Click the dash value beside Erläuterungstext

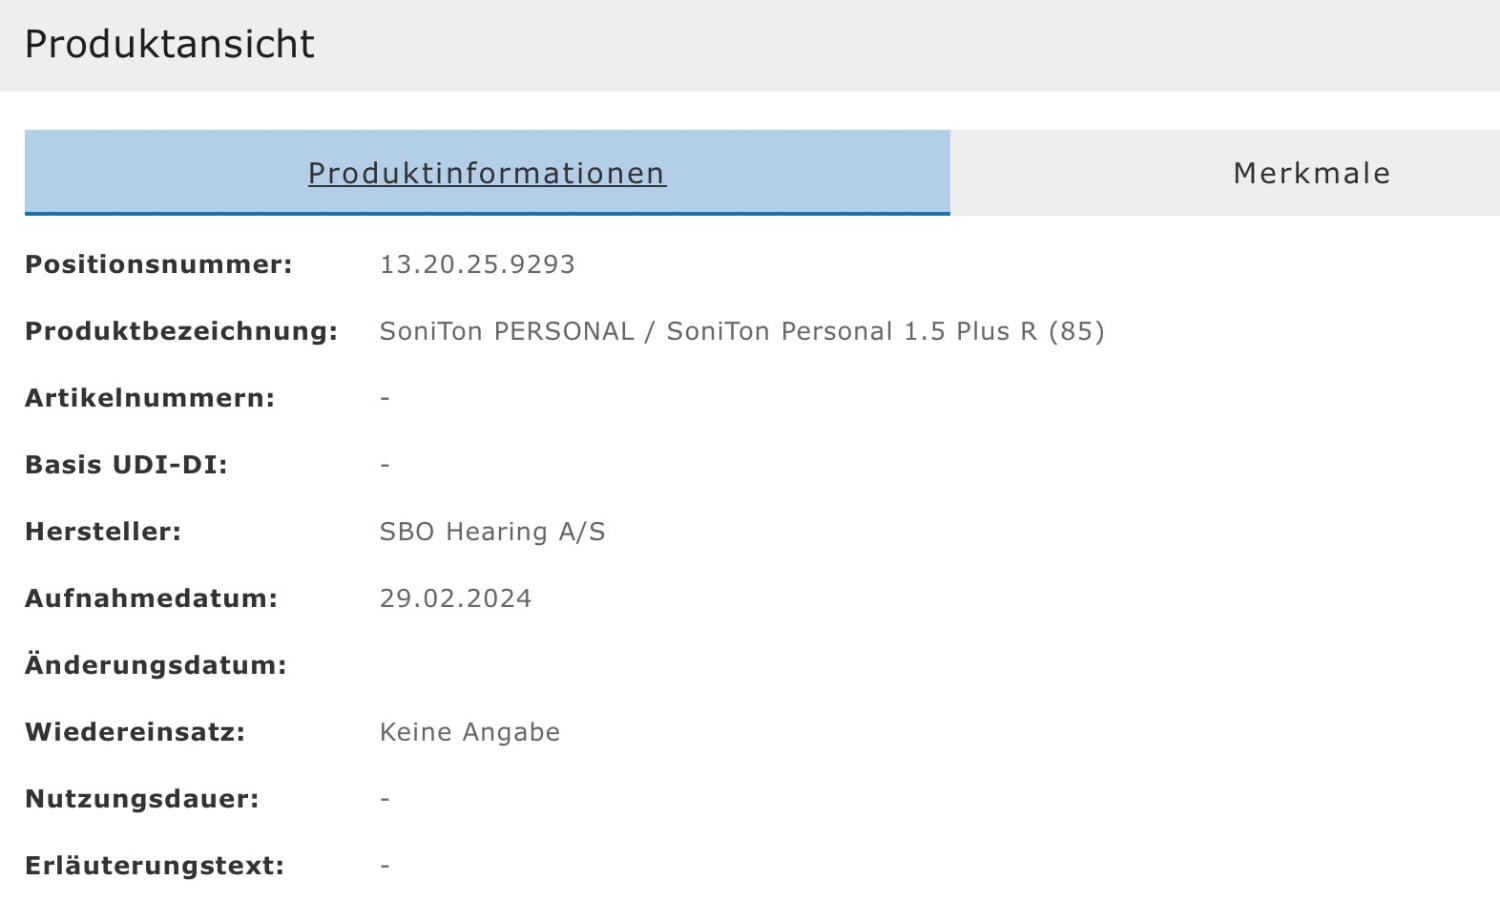click(385, 866)
